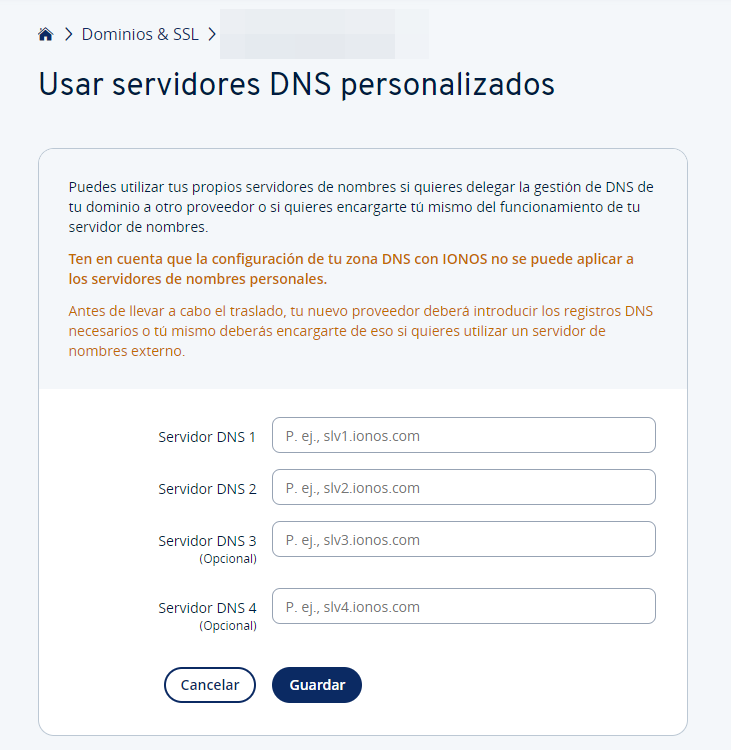Click the Servidor DNS 1 label
This screenshot has height=750, width=731.
[x=207, y=437]
